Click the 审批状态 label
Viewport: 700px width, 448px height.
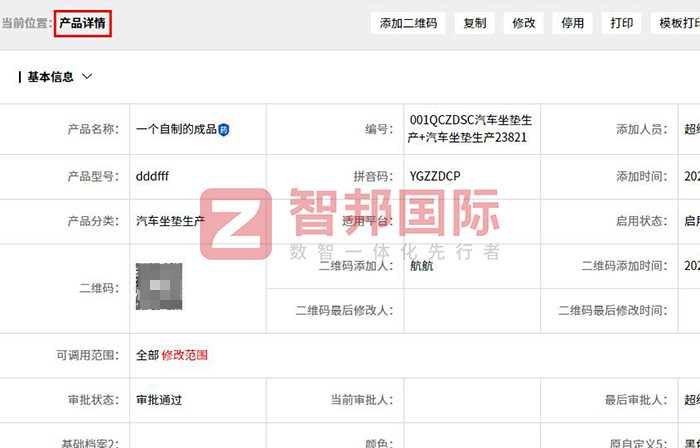[x=93, y=400]
